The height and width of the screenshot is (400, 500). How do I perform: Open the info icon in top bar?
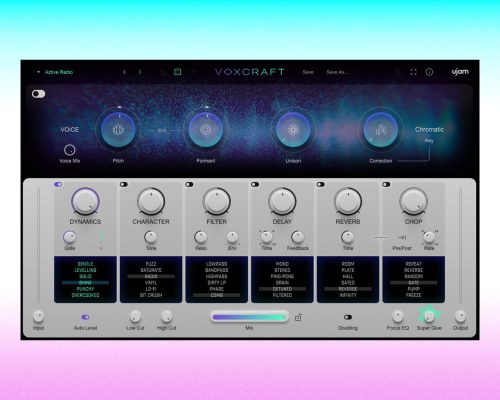coord(429,72)
